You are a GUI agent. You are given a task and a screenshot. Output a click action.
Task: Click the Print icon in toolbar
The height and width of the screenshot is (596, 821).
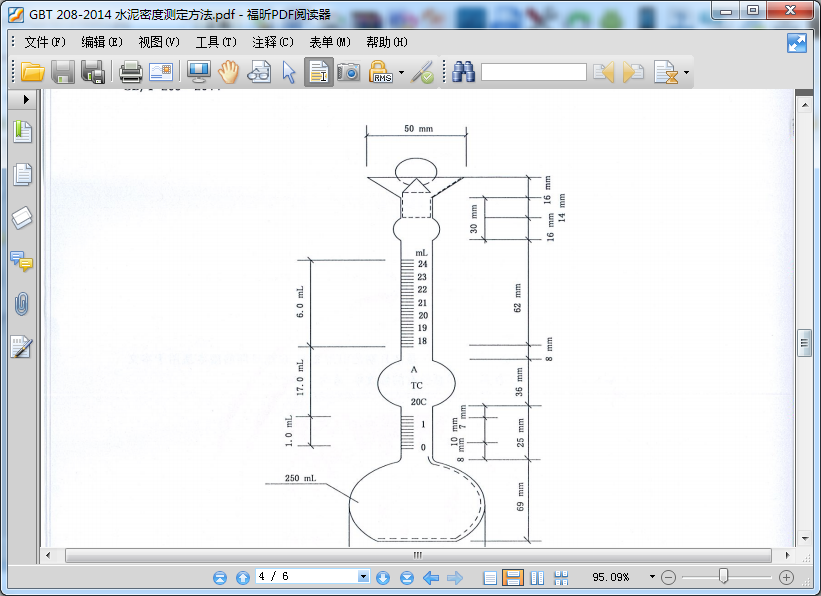point(130,72)
